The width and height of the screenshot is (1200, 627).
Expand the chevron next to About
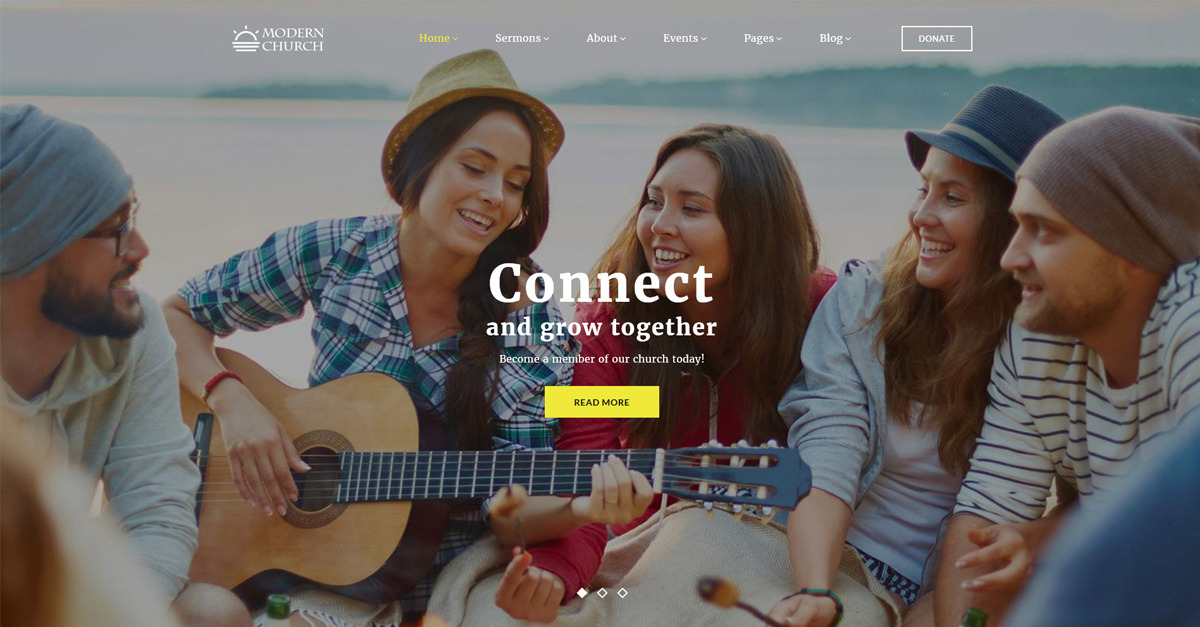623,39
